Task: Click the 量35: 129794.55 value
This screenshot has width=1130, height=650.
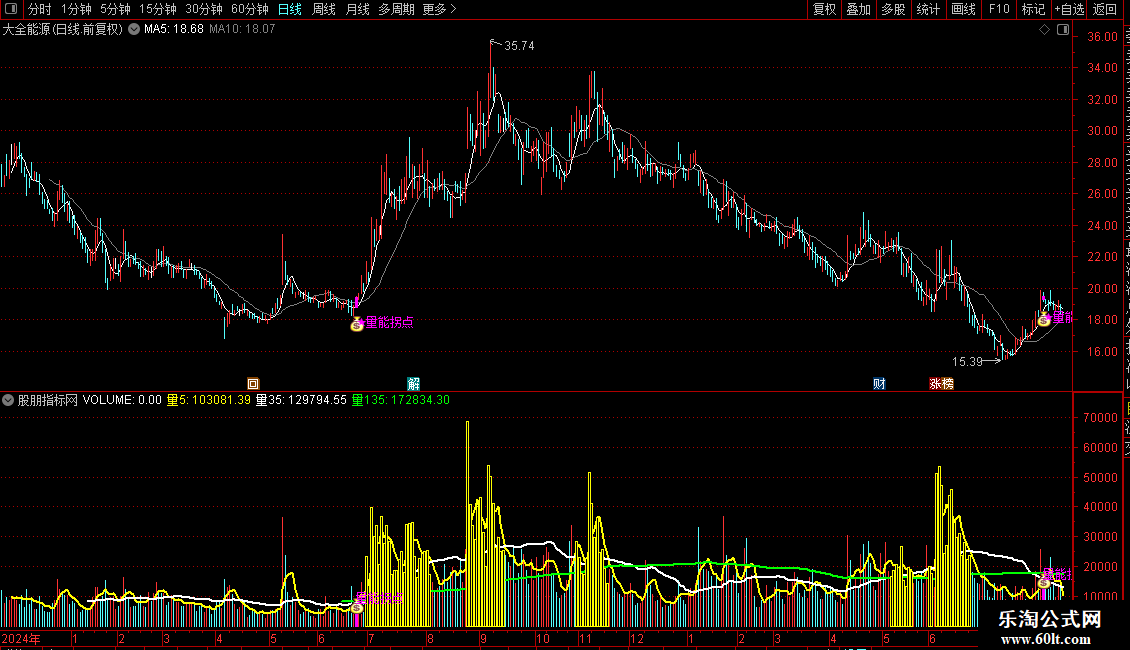Action: 301,400
